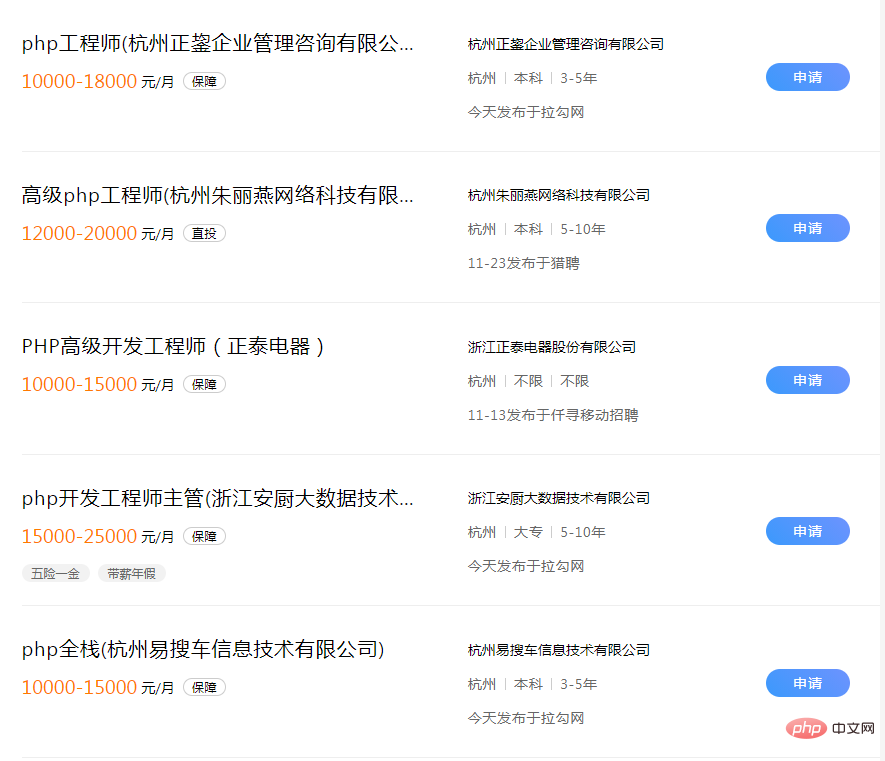Click 3-5年 experience on 杭州易搜车 listing

coord(579,684)
